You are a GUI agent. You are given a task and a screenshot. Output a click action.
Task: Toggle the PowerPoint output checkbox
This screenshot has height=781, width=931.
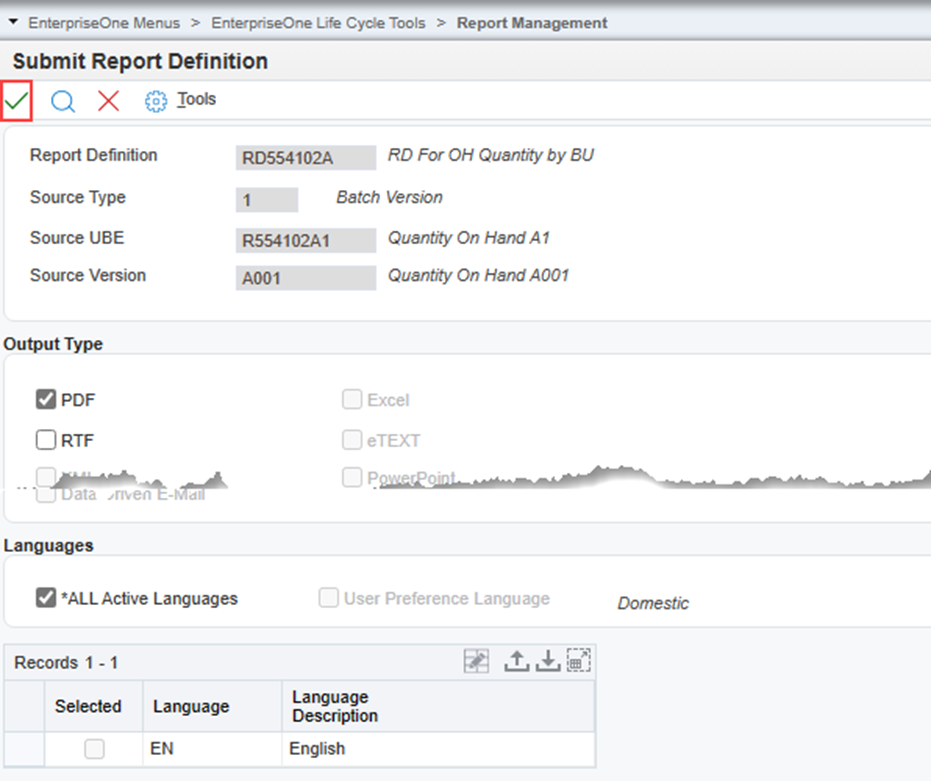coord(352,477)
